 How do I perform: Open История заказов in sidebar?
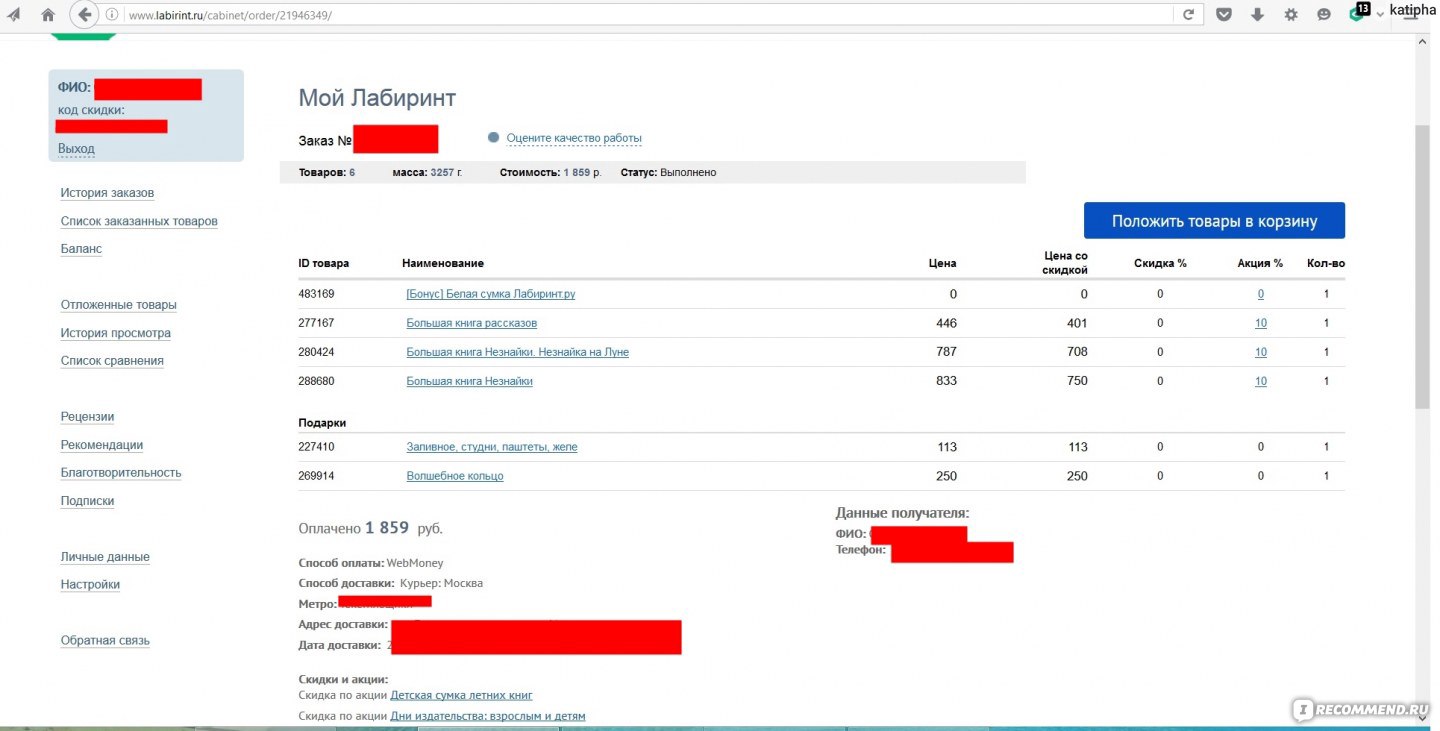tap(107, 193)
